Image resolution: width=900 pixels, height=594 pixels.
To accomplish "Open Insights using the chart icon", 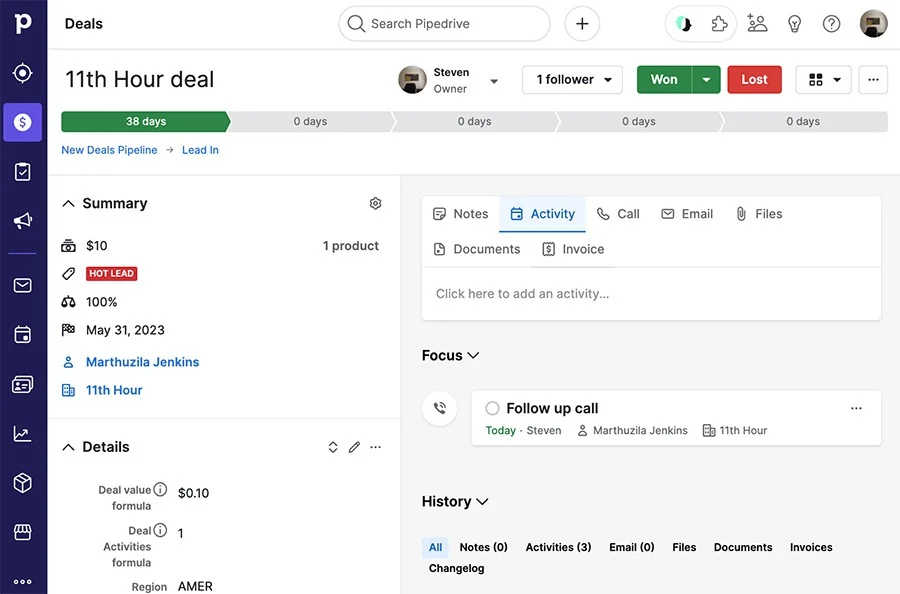I will 22,433.
